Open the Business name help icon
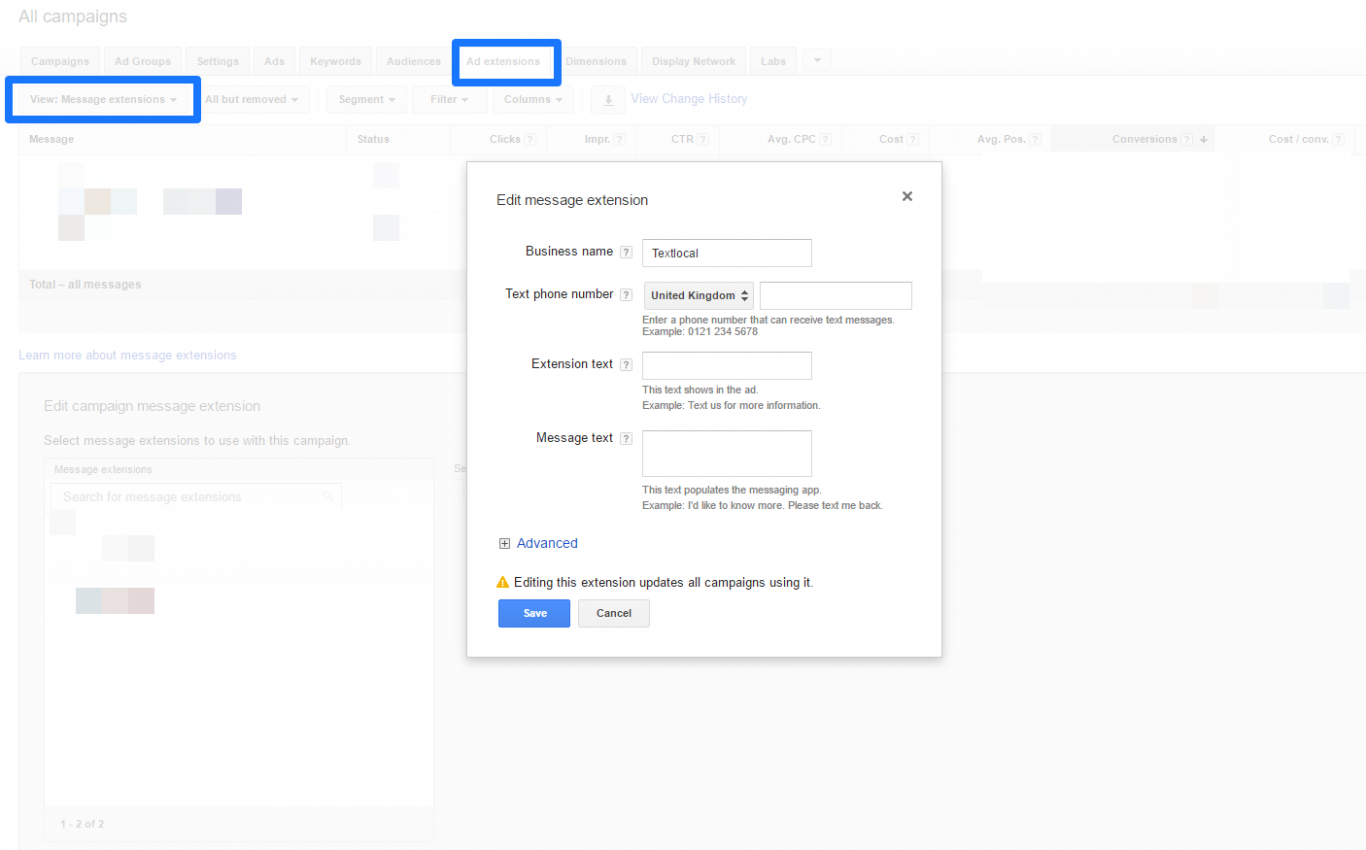This screenshot has height=850, width=1366. (627, 251)
